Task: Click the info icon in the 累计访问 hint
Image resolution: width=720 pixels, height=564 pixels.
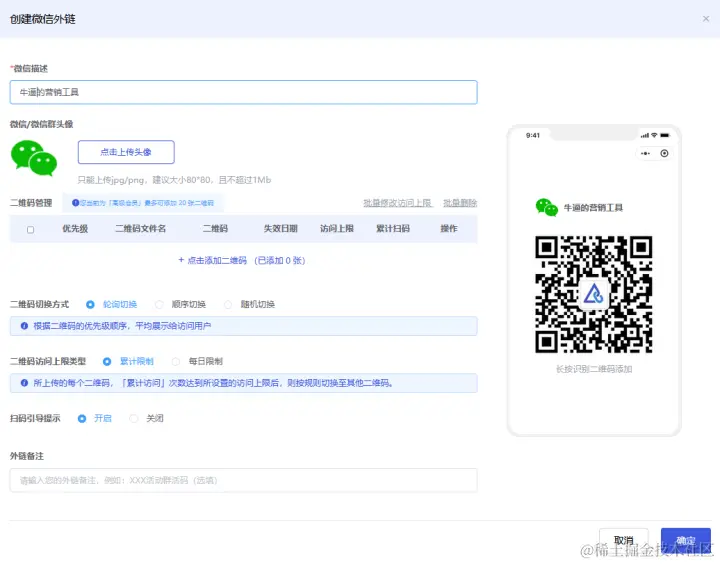Action: [24, 383]
